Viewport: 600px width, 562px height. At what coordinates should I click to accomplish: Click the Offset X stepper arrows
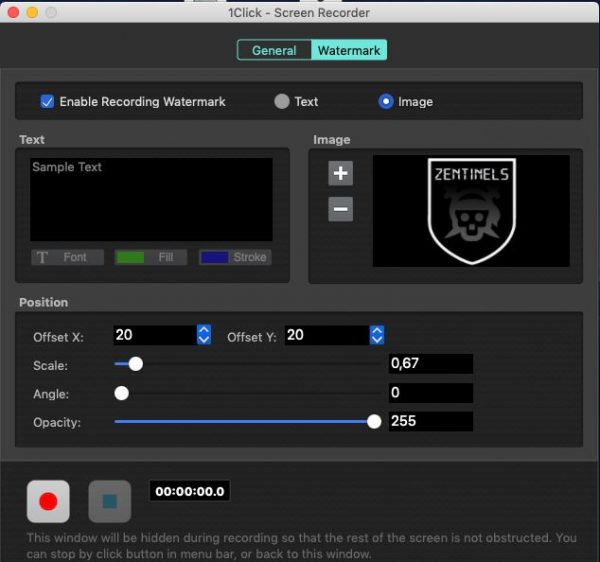204,335
